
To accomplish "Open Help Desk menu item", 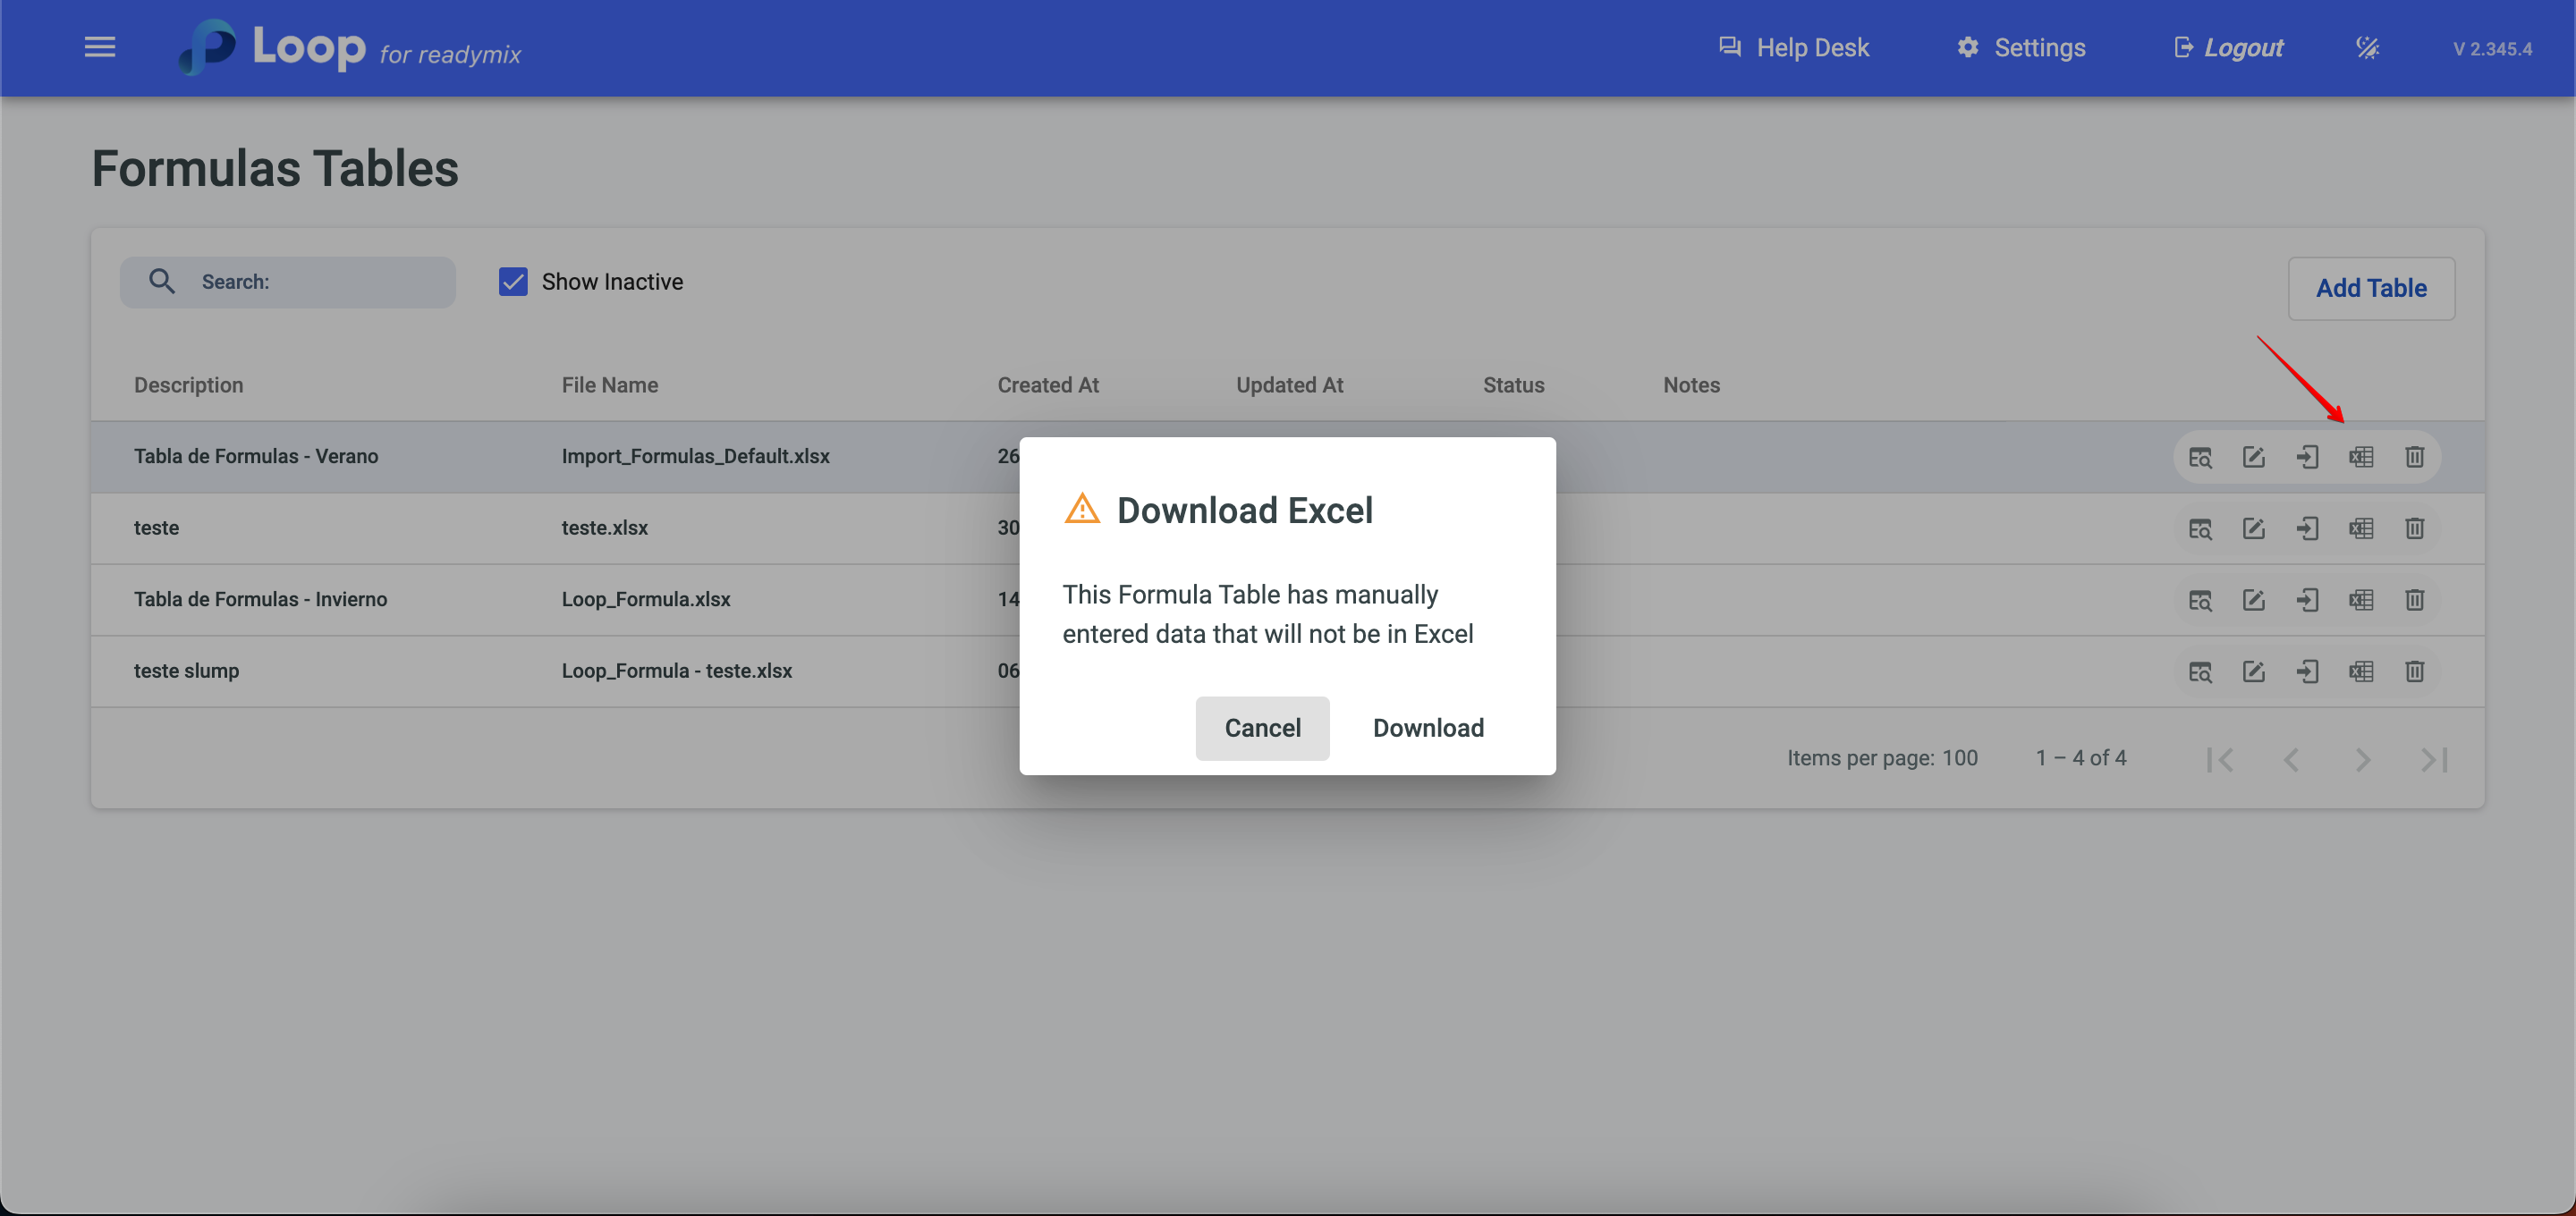I will (1793, 47).
